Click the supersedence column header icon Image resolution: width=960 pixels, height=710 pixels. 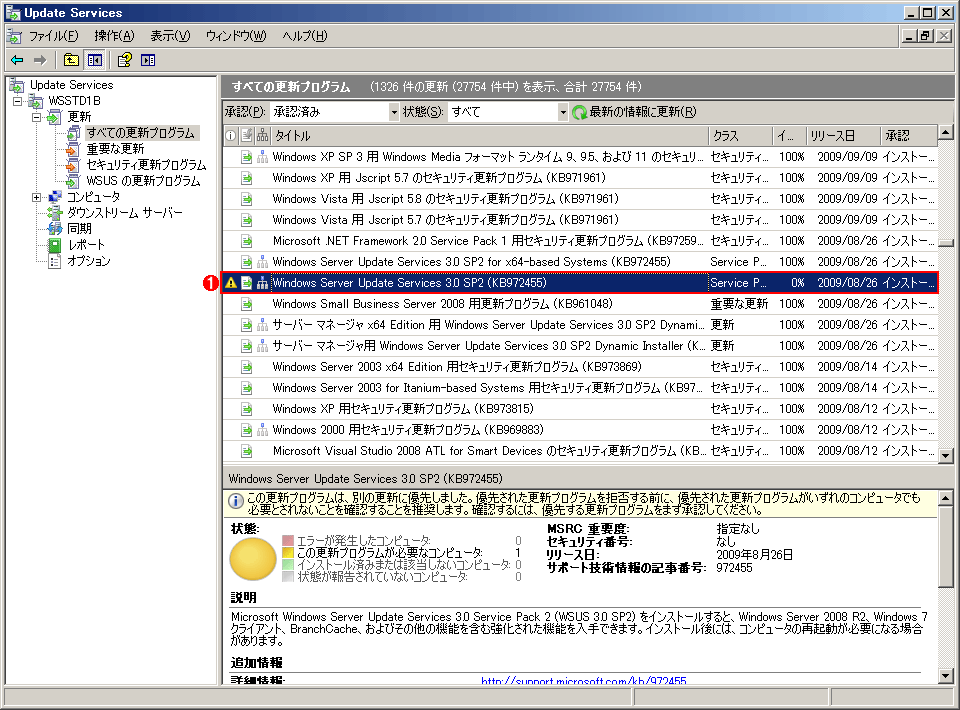coord(263,135)
